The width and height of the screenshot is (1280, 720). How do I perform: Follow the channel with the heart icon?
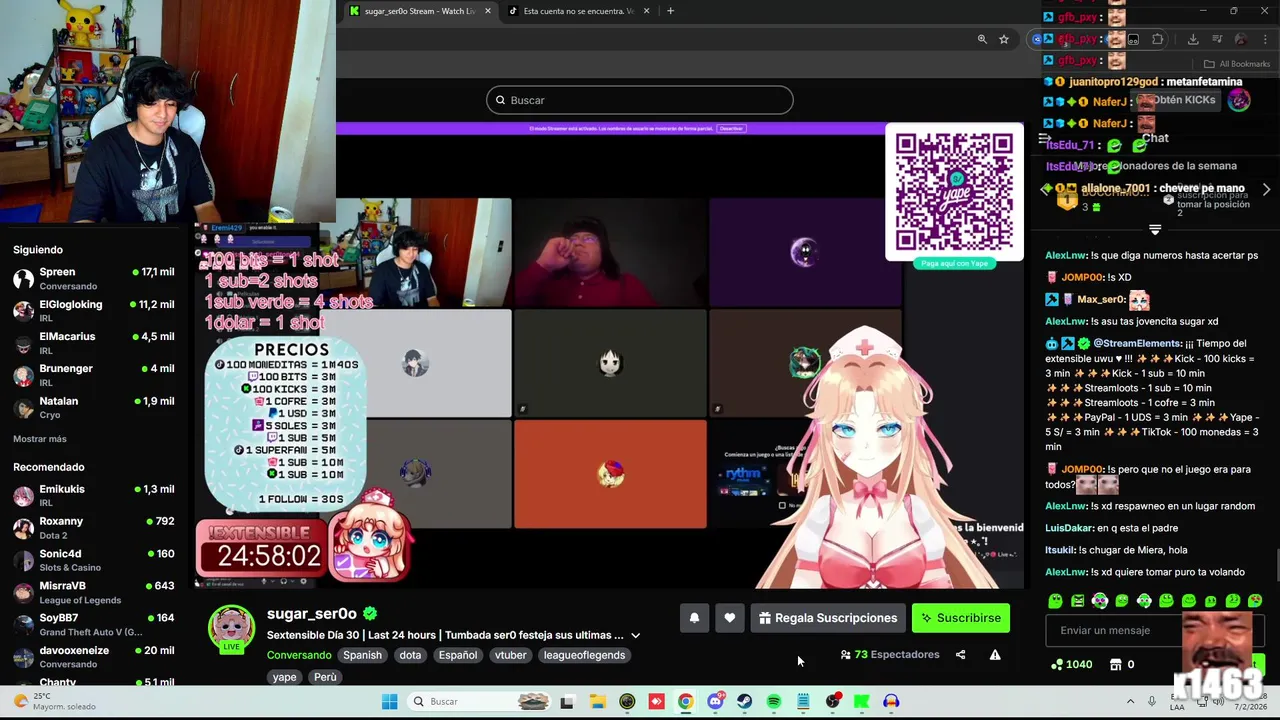730,618
